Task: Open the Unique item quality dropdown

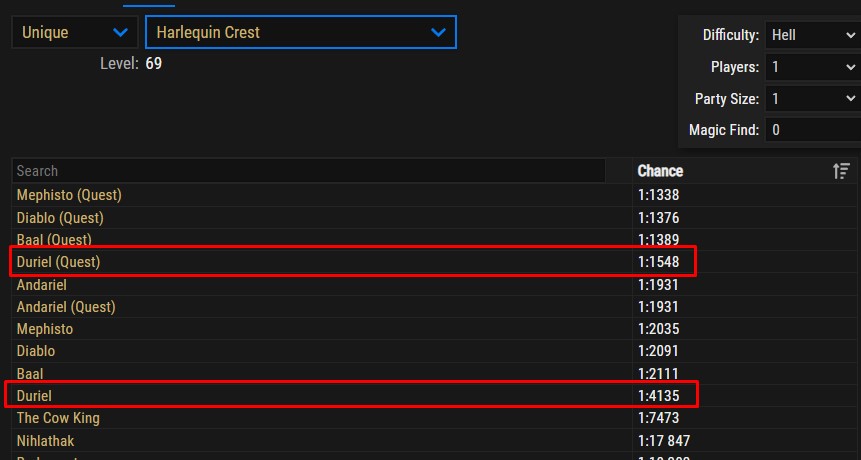Action: pyautogui.click(x=75, y=32)
